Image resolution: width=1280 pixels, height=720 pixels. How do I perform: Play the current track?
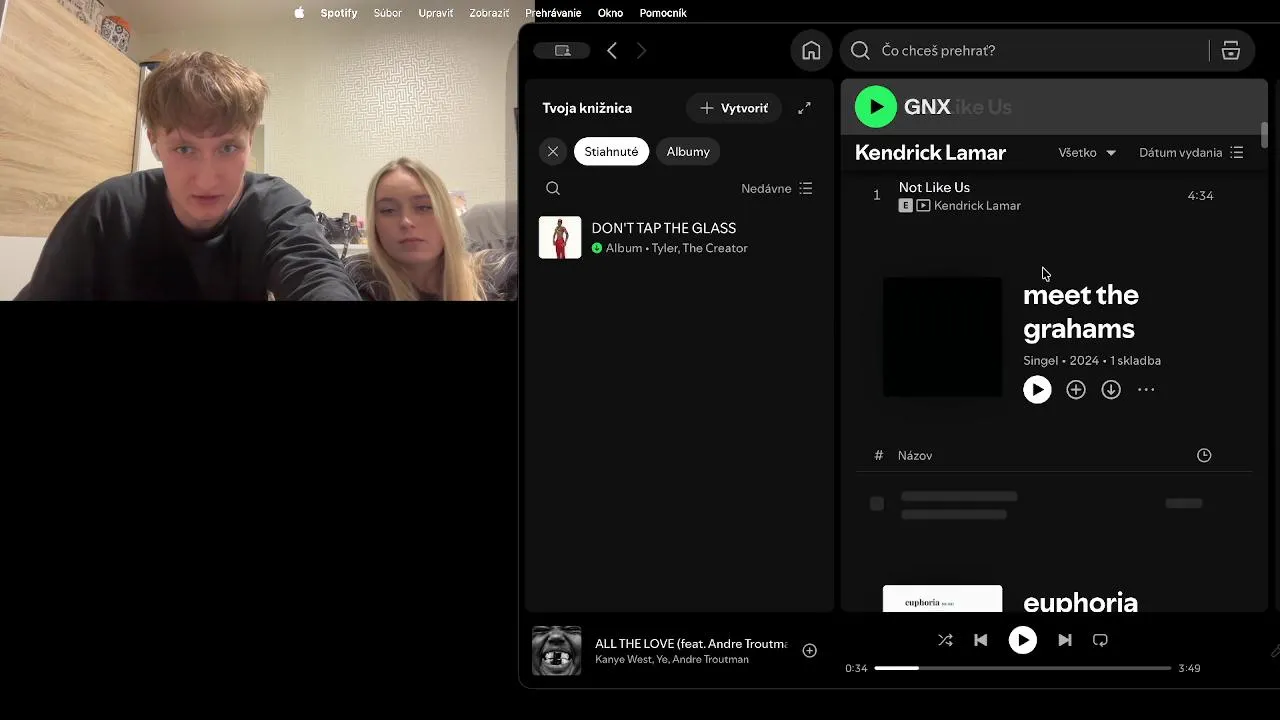(1022, 640)
